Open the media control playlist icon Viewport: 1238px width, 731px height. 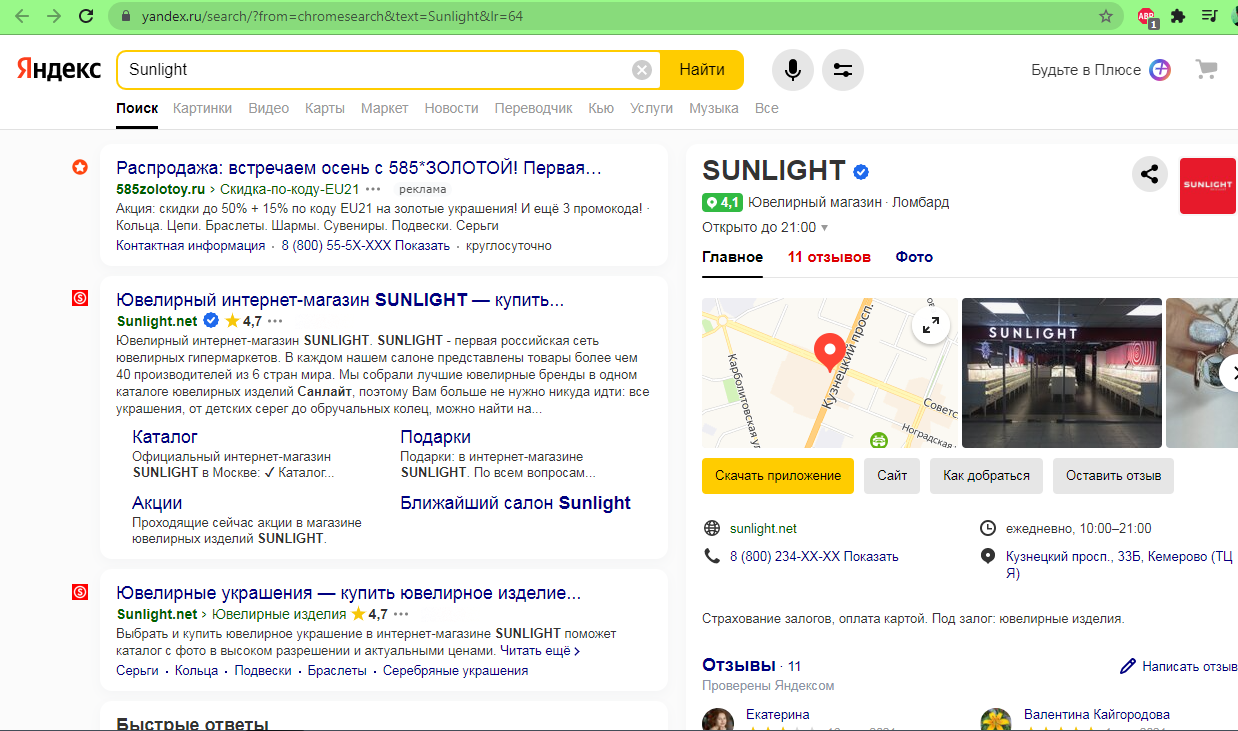[1209, 16]
